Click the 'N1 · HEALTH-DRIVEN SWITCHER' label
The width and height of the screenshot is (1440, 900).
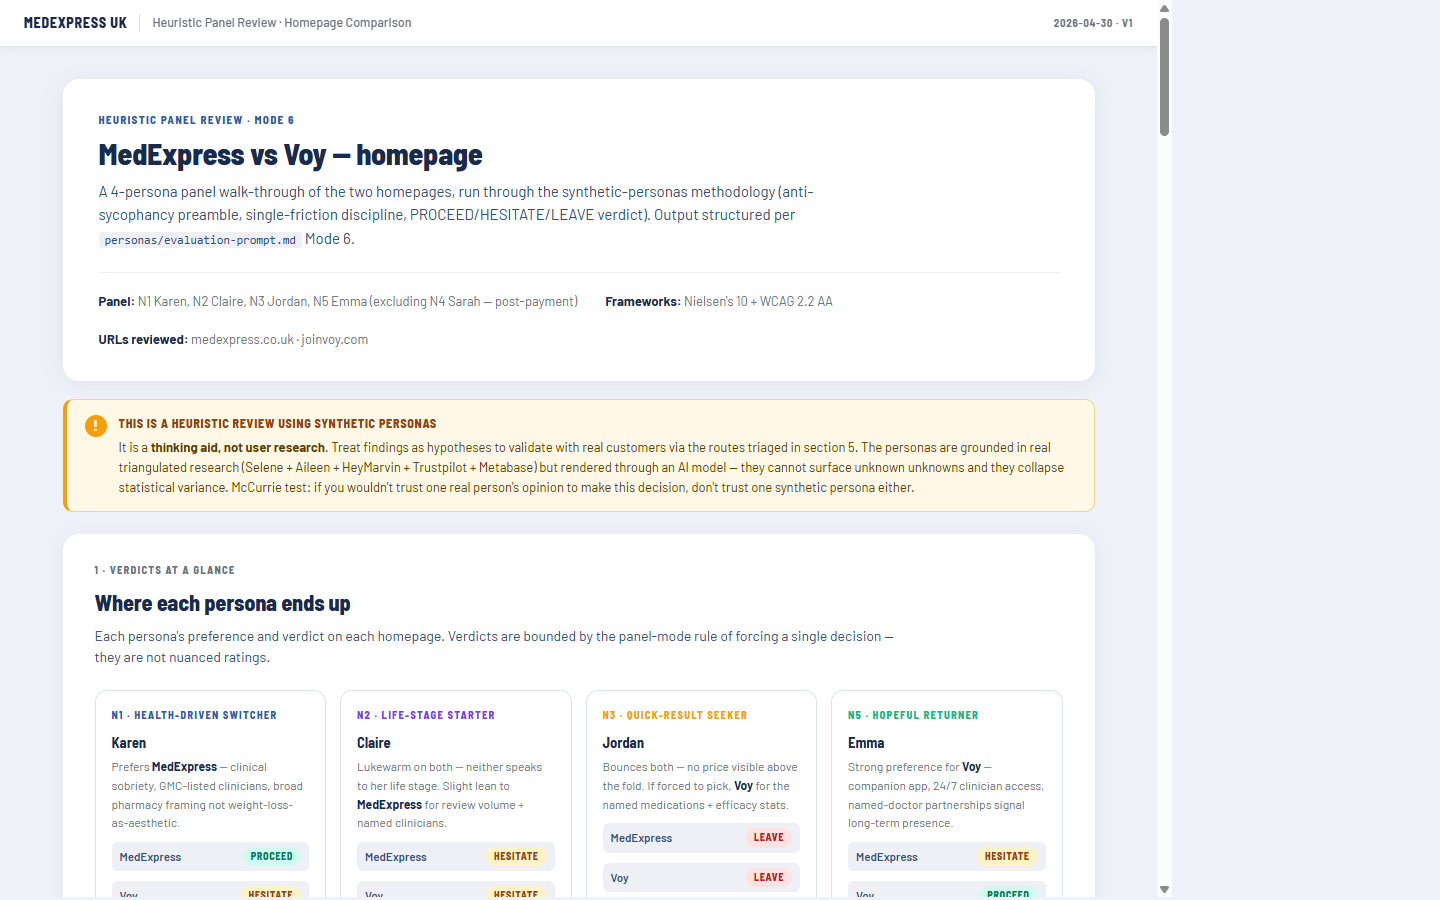point(194,716)
